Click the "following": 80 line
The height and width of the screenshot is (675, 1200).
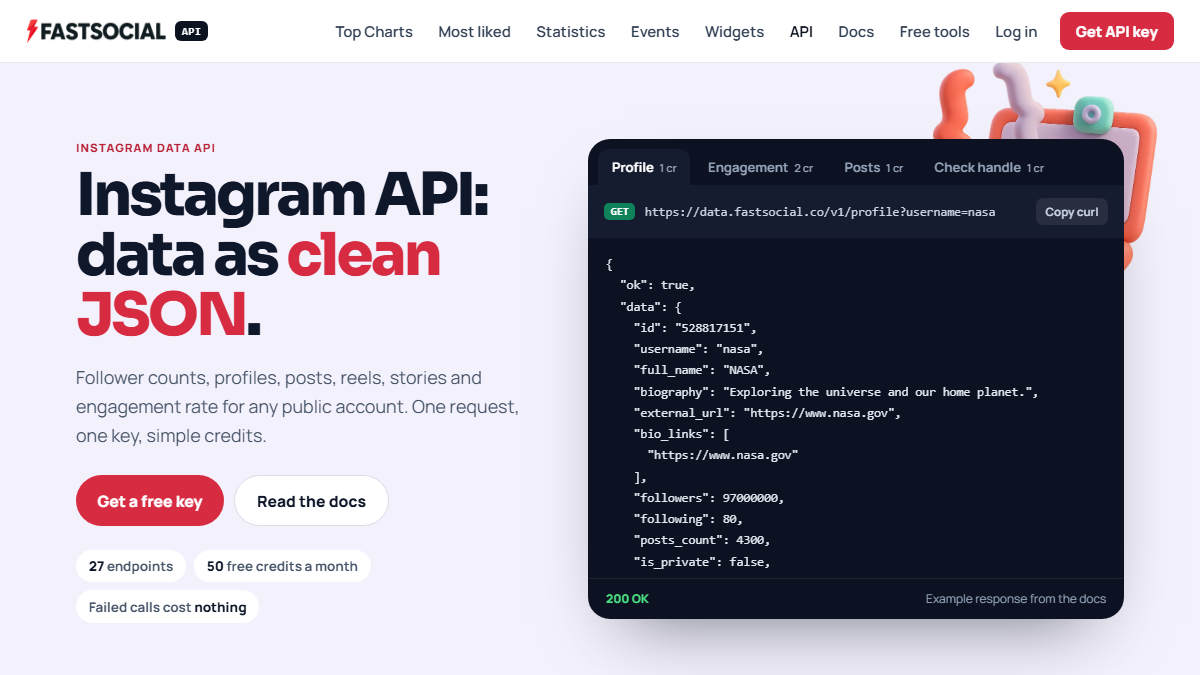(688, 519)
